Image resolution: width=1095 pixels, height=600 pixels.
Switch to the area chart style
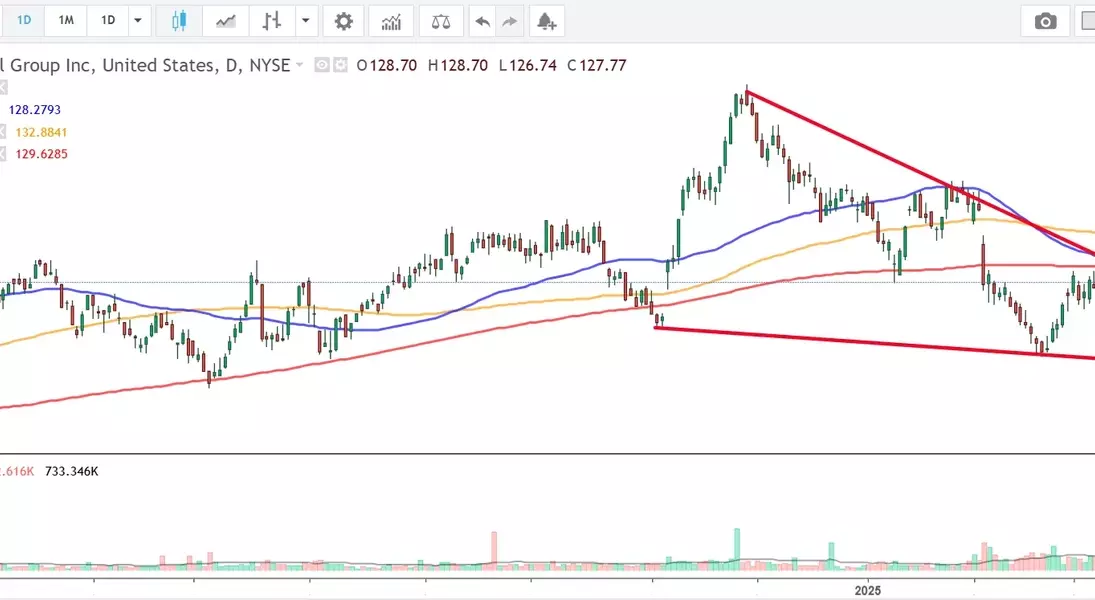(227, 21)
